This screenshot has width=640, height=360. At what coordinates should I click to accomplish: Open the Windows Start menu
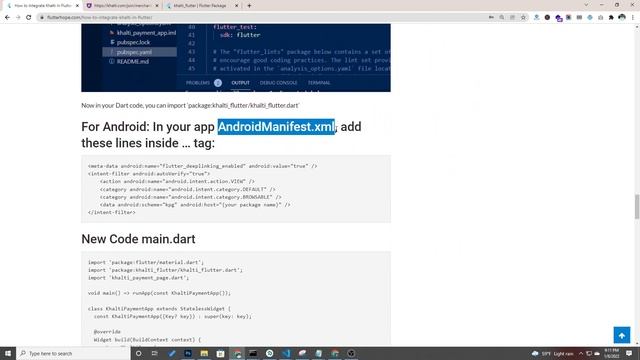click(x=8, y=353)
